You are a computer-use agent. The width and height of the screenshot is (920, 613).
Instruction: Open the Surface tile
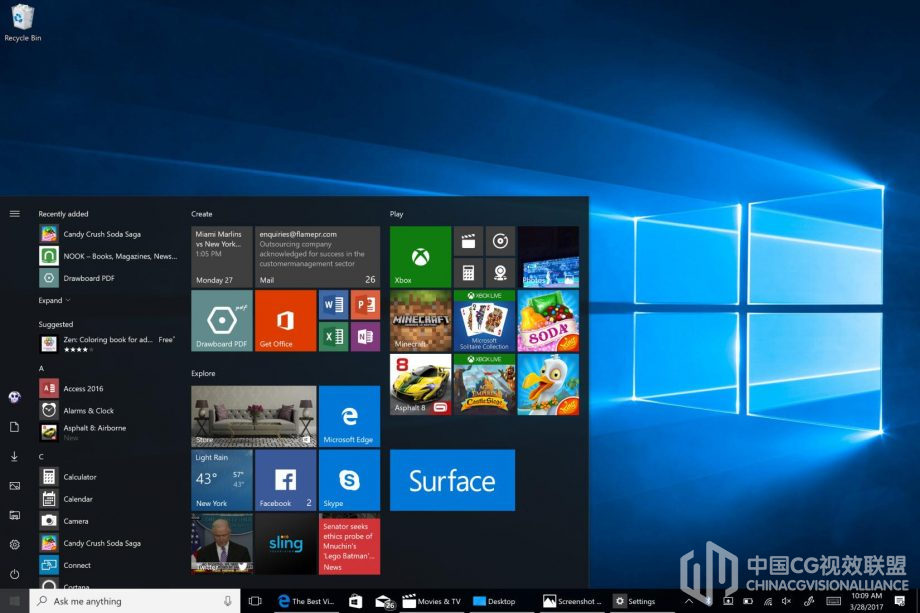(452, 480)
